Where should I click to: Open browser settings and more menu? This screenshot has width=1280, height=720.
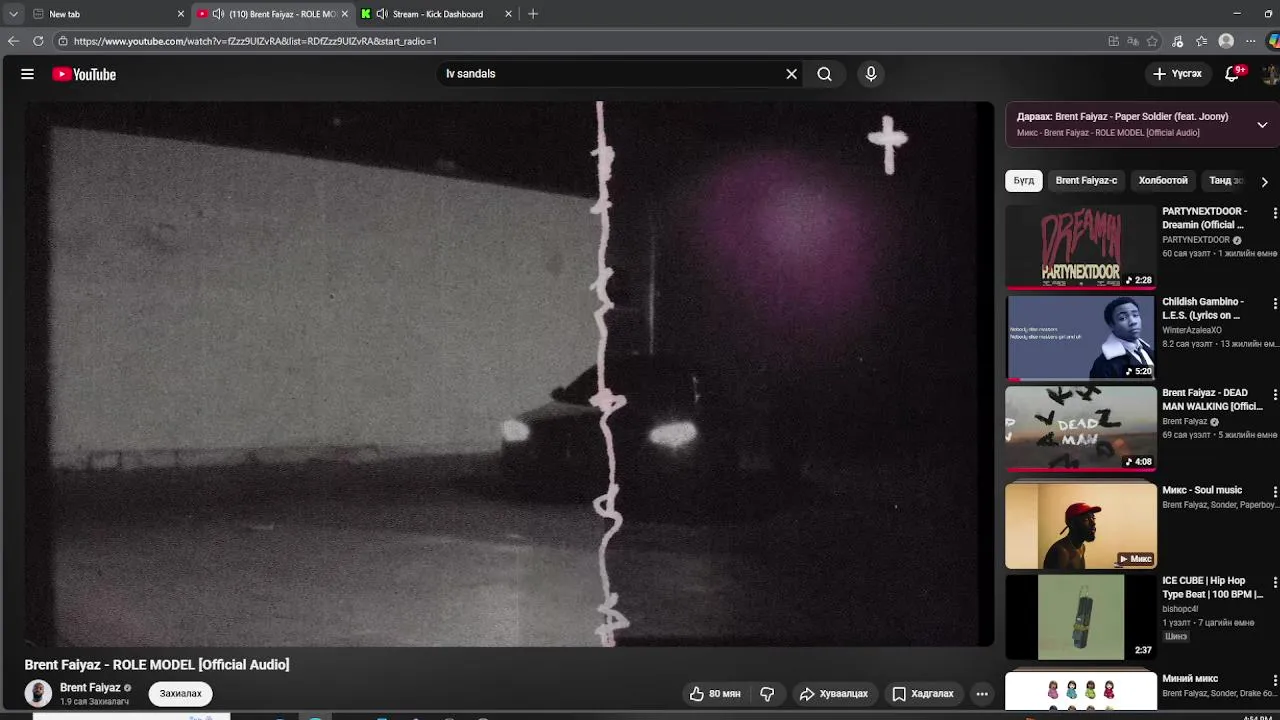pos(1250,41)
